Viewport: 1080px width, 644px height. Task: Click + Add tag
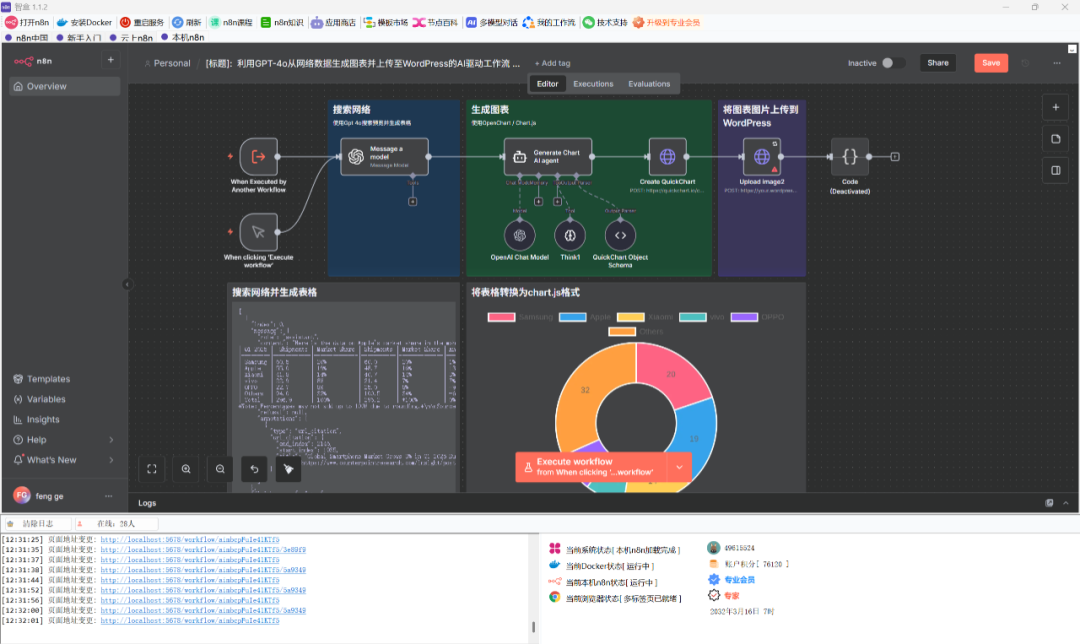tap(552, 63)
